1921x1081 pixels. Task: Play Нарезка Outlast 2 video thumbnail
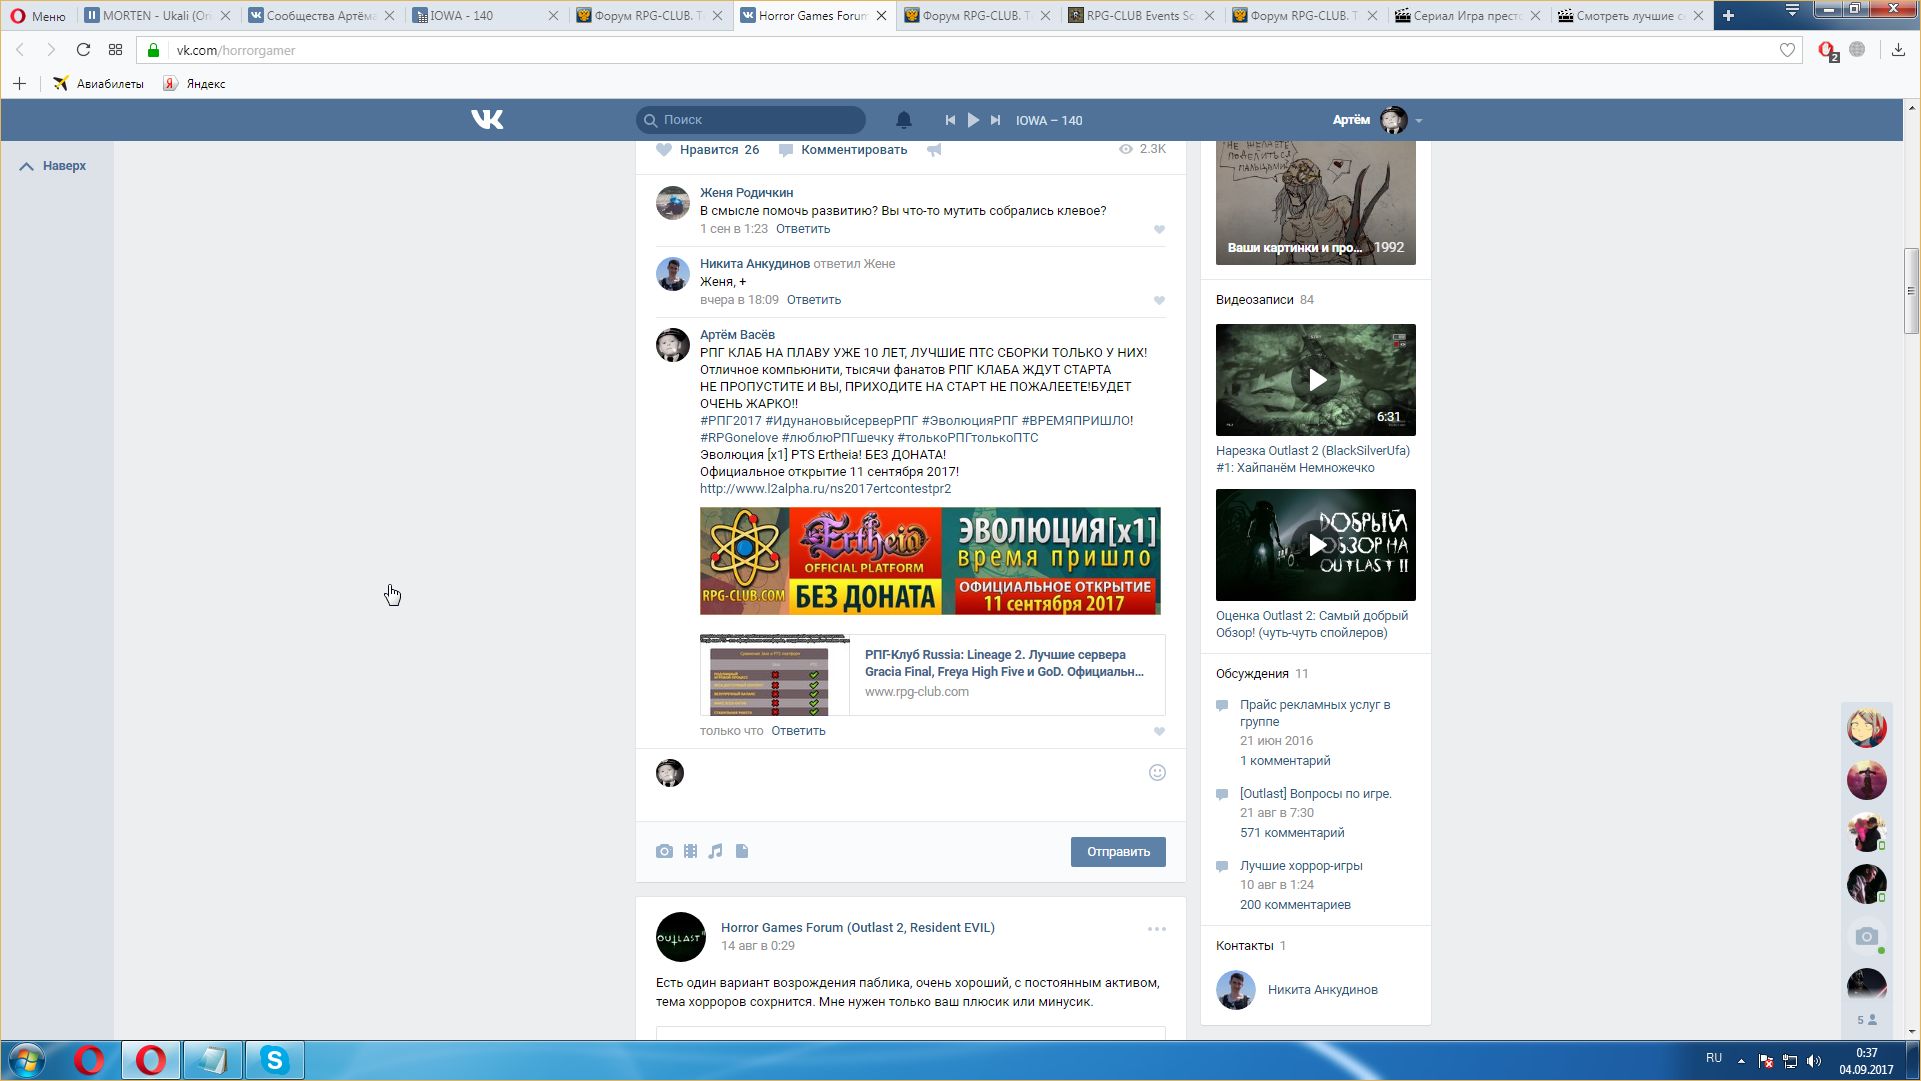(1316, 380)
